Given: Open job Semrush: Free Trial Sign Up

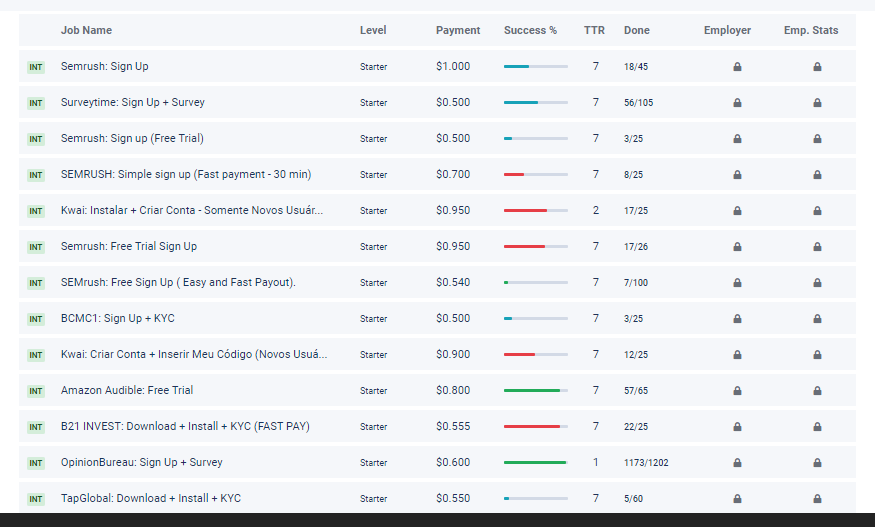Looking at the screenshot, I should 129,246.
